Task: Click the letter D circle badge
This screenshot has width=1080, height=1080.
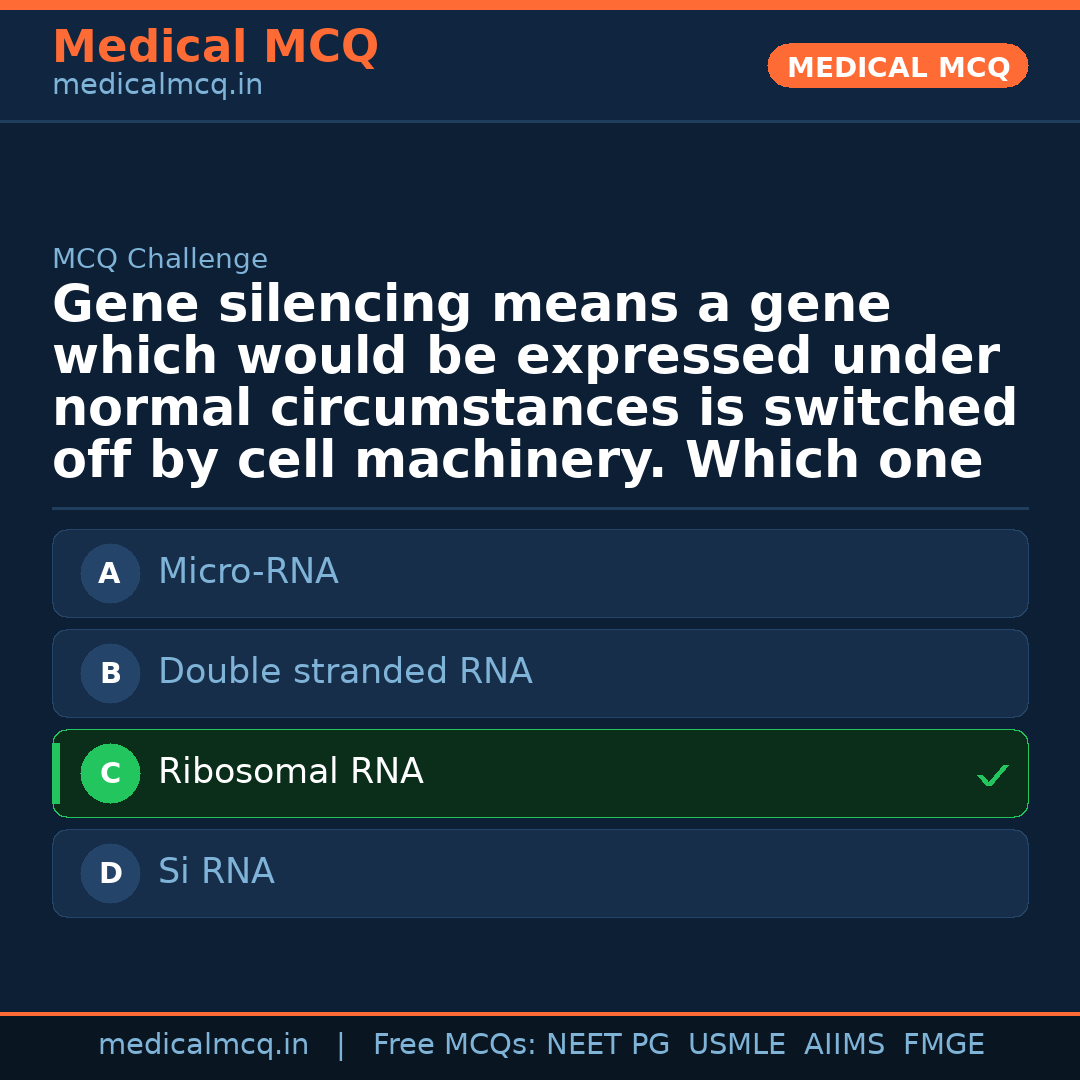Action: (x=110, y=873)
